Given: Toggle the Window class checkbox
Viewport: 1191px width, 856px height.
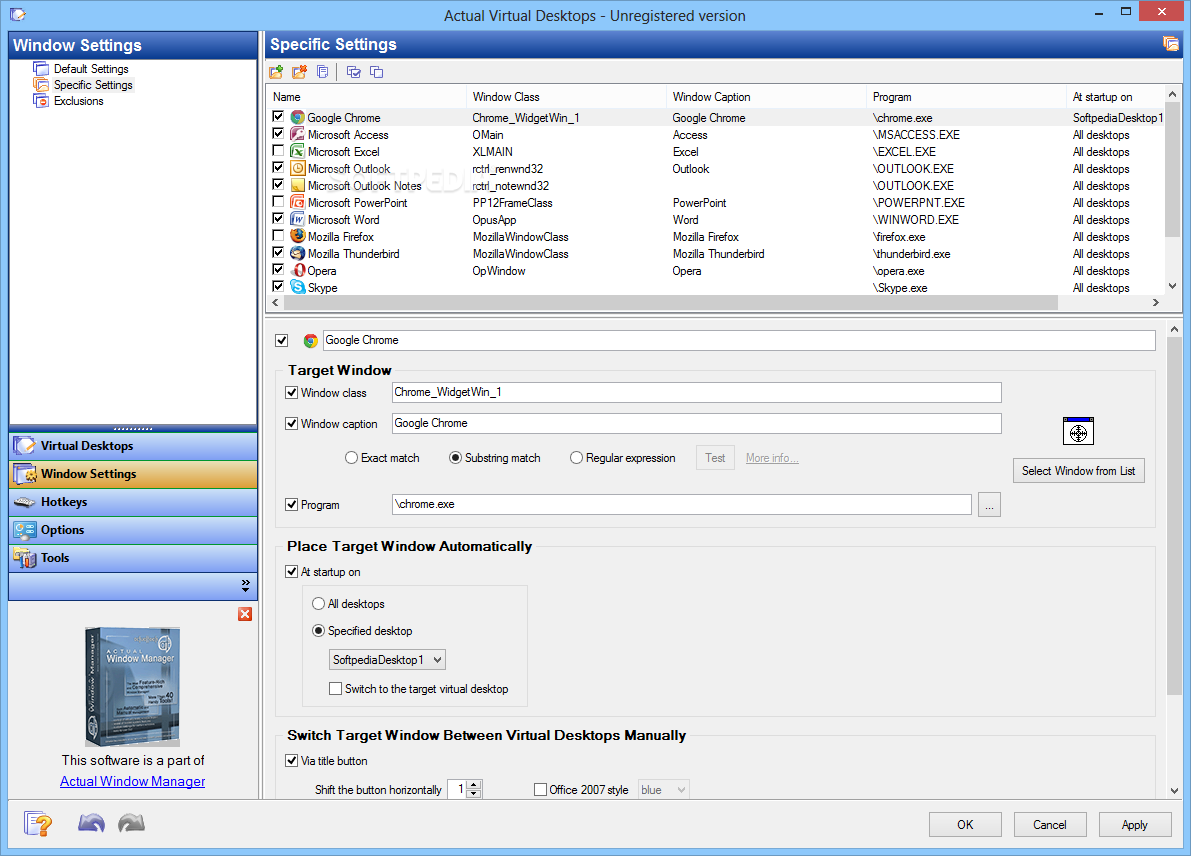Looking at the screenshot, I should [292, 393].
